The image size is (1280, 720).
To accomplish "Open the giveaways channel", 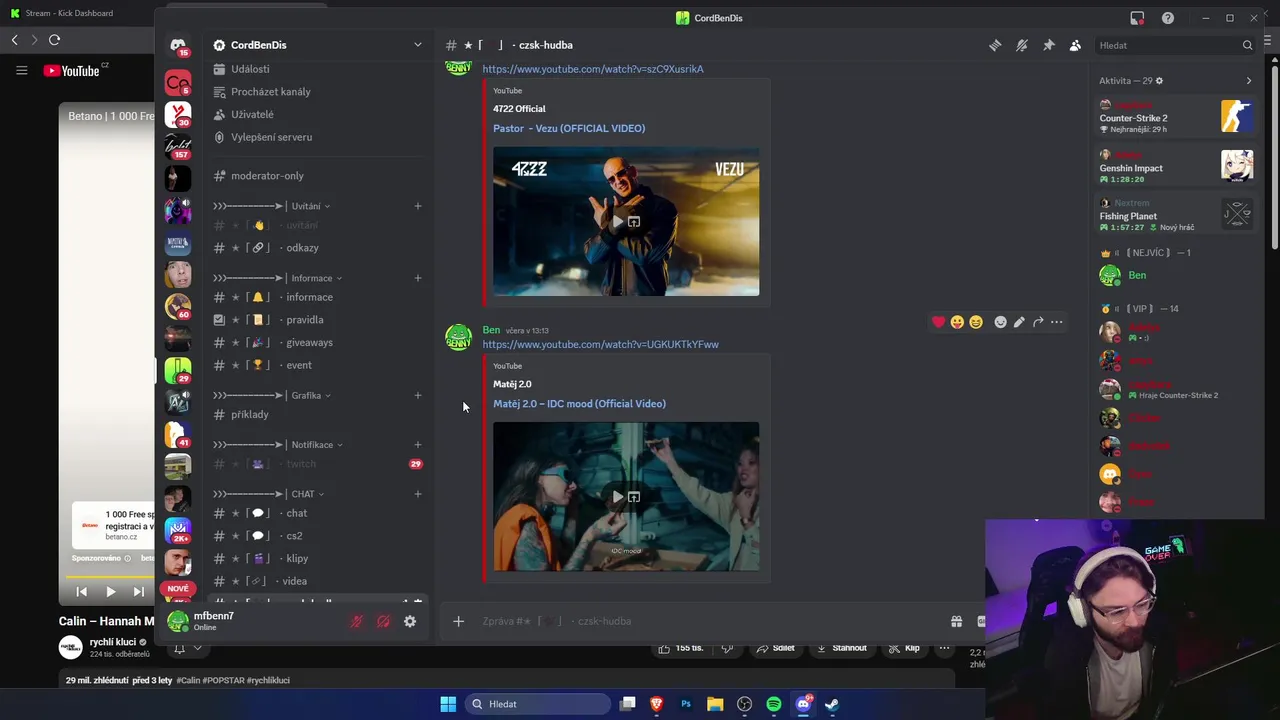I will click(309, 343).
